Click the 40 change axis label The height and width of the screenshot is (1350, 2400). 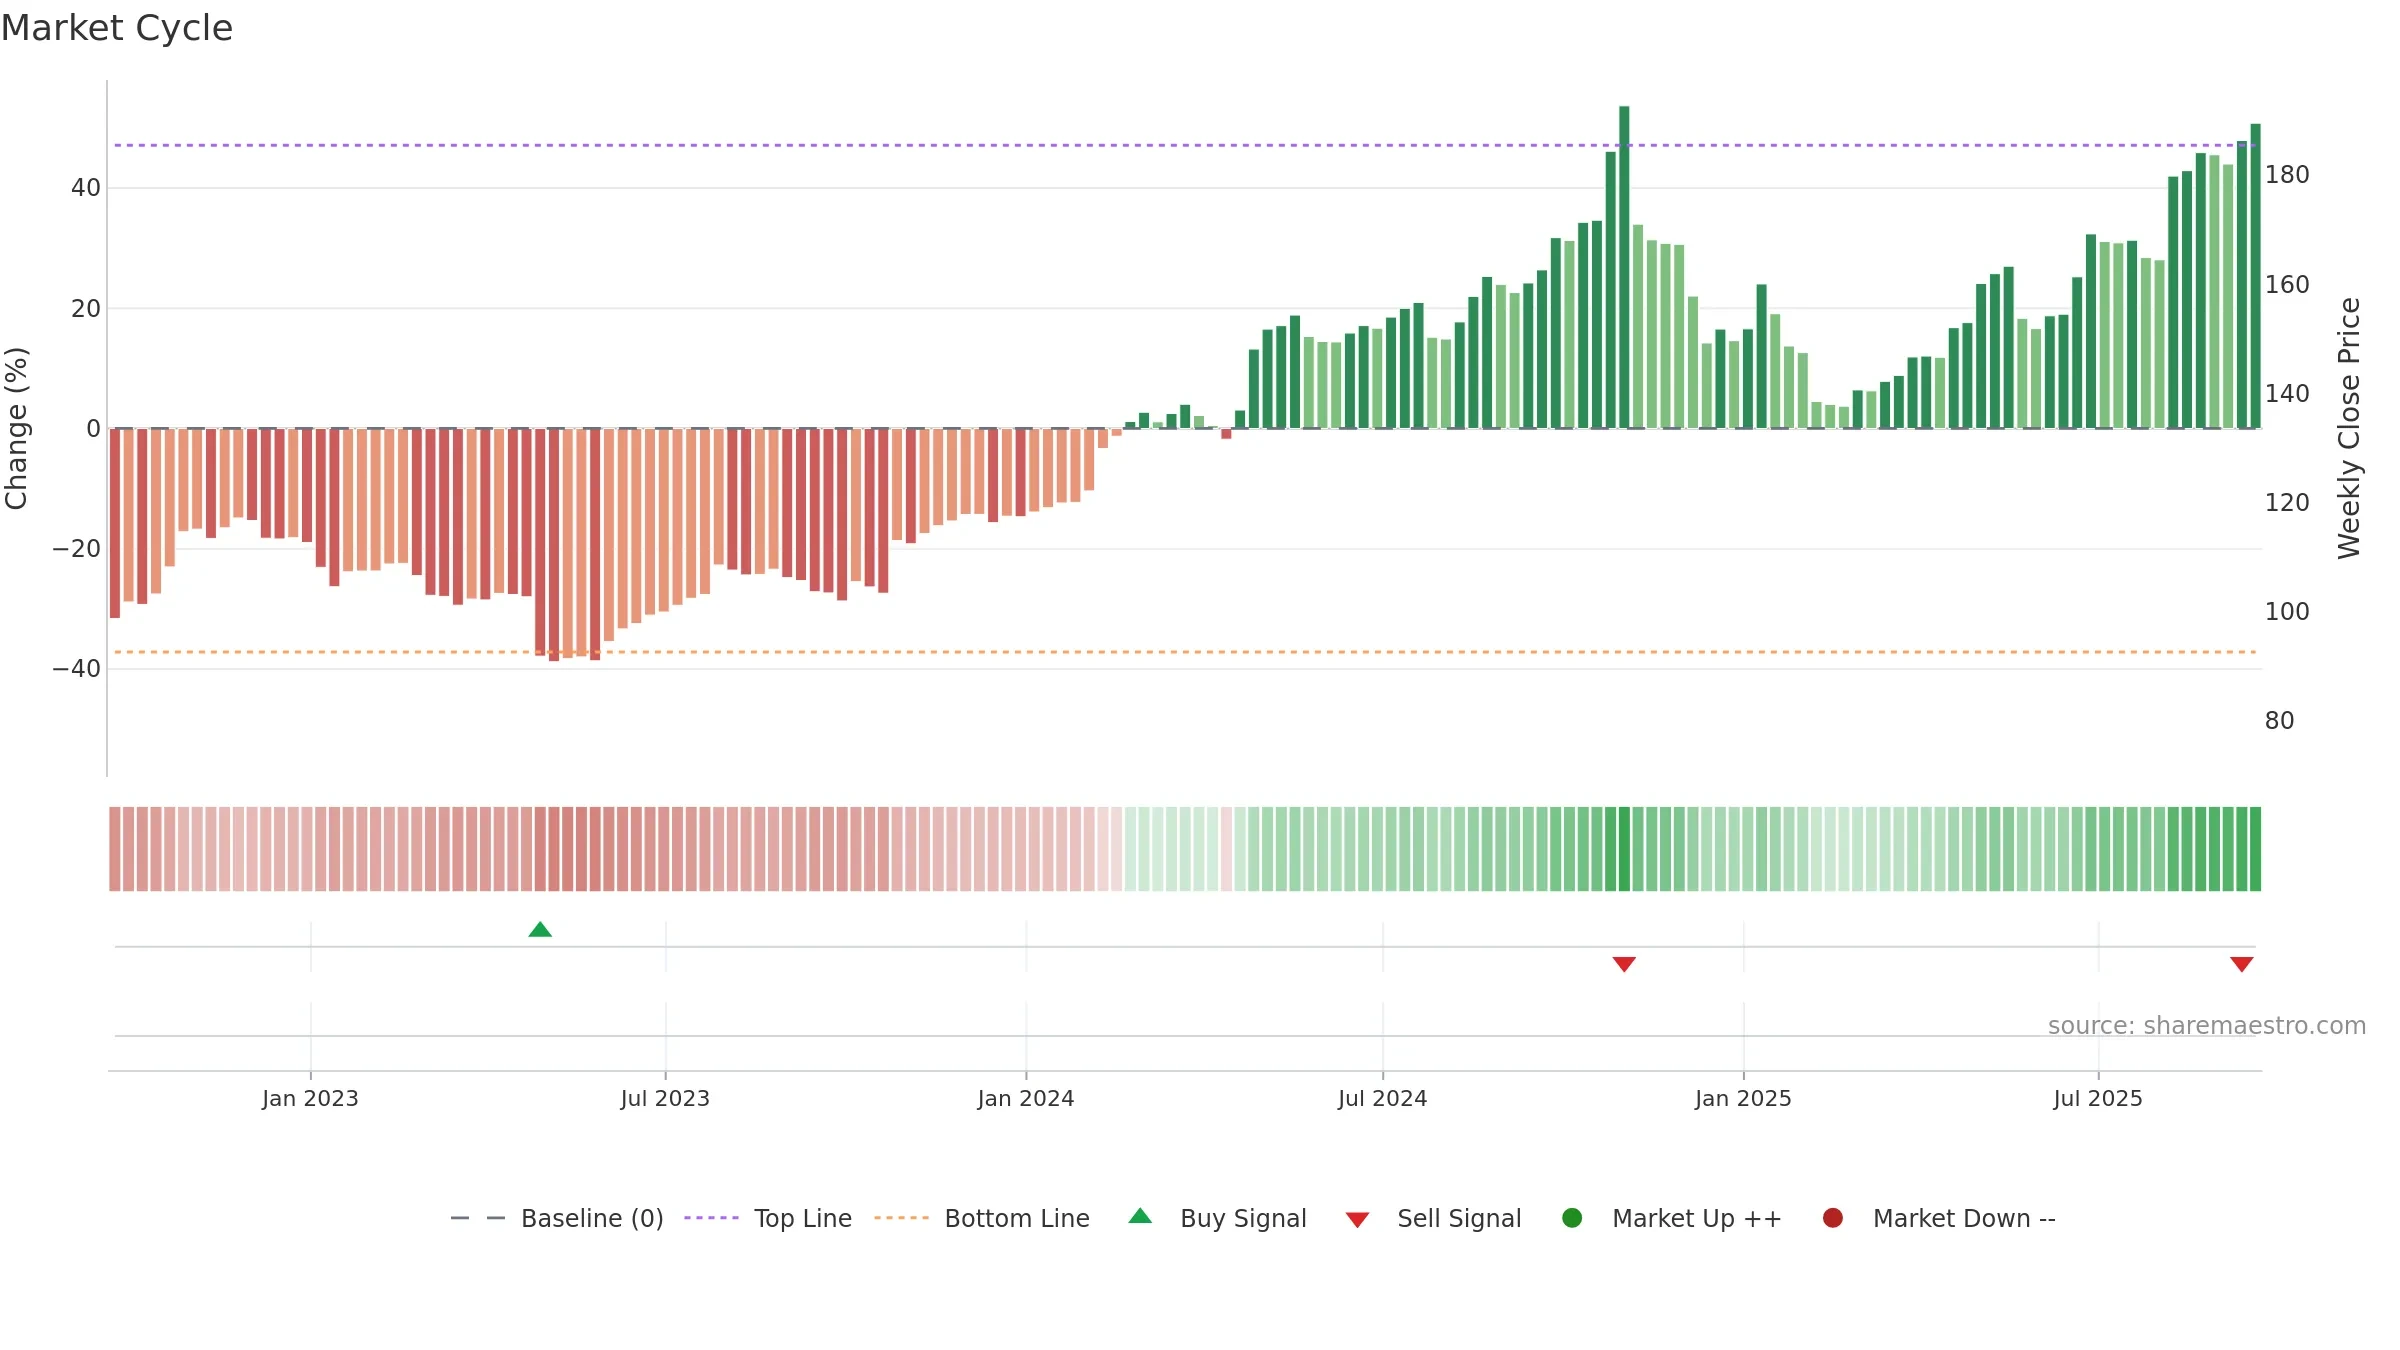click(x=86, y=188)
